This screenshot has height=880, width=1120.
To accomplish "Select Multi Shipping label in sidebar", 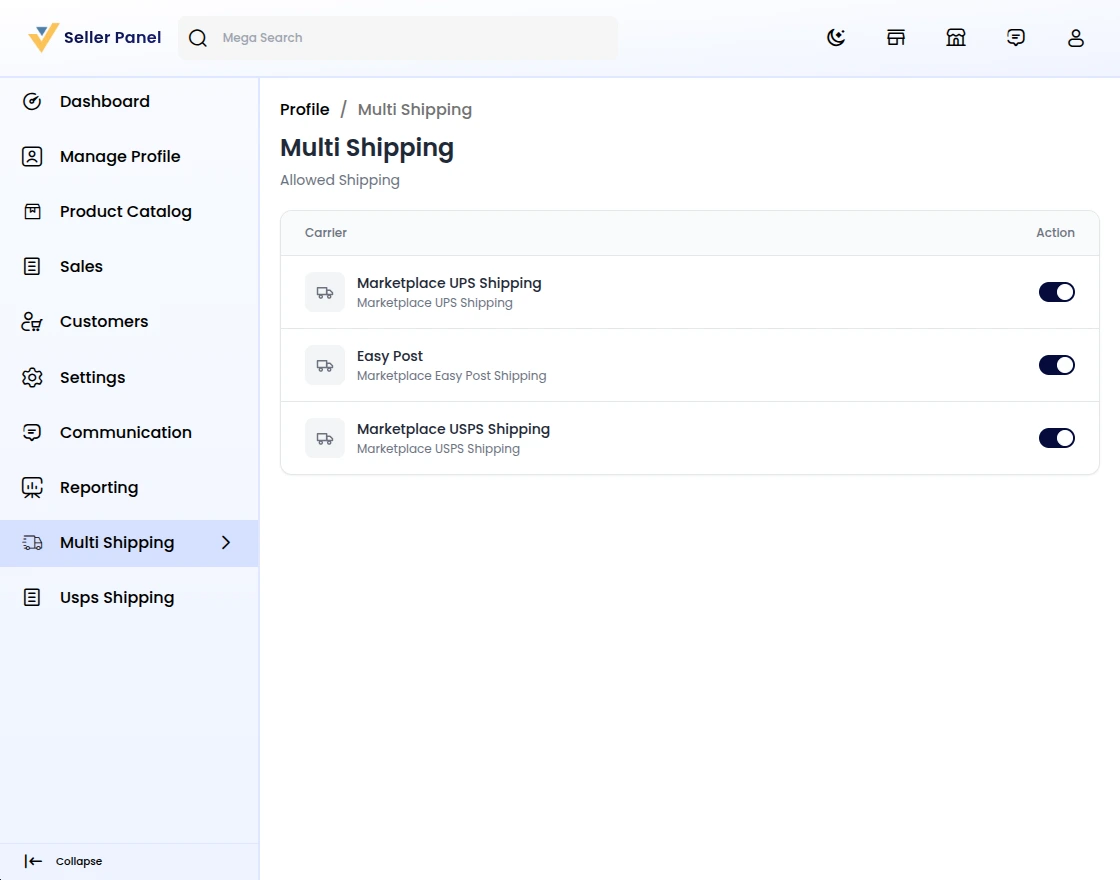I will (117, 543).
